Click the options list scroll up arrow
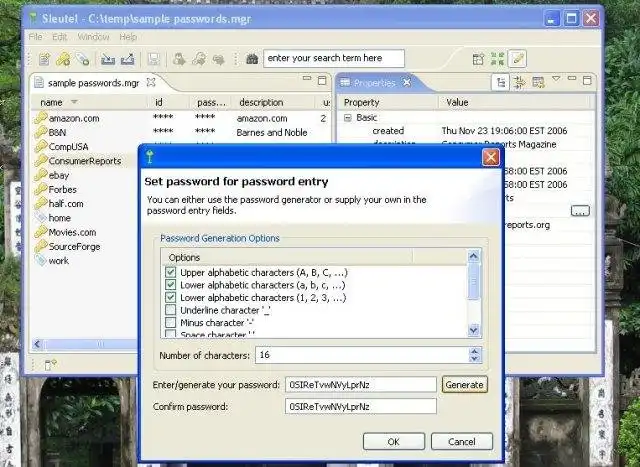The width and height of the screenshot is (640, 467). click(473, 256)
